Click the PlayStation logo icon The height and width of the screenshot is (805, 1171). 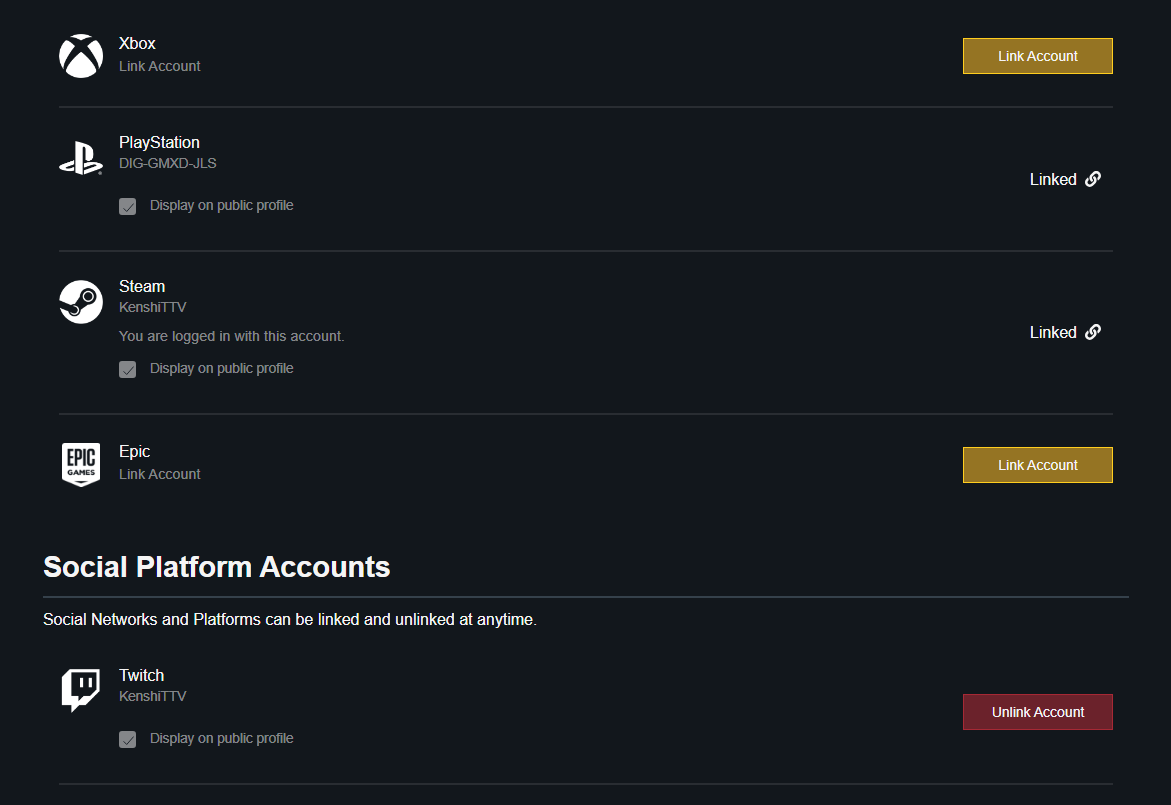(80, 158)
